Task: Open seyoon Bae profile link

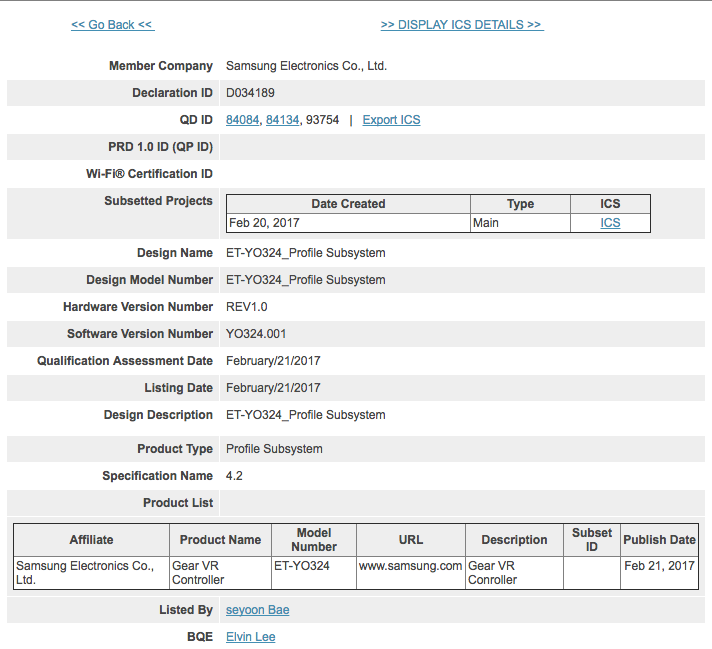Action: coord(257,610)
